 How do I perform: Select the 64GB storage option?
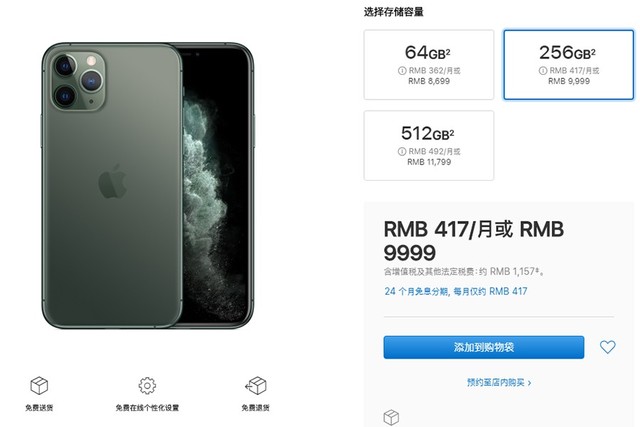429,64
